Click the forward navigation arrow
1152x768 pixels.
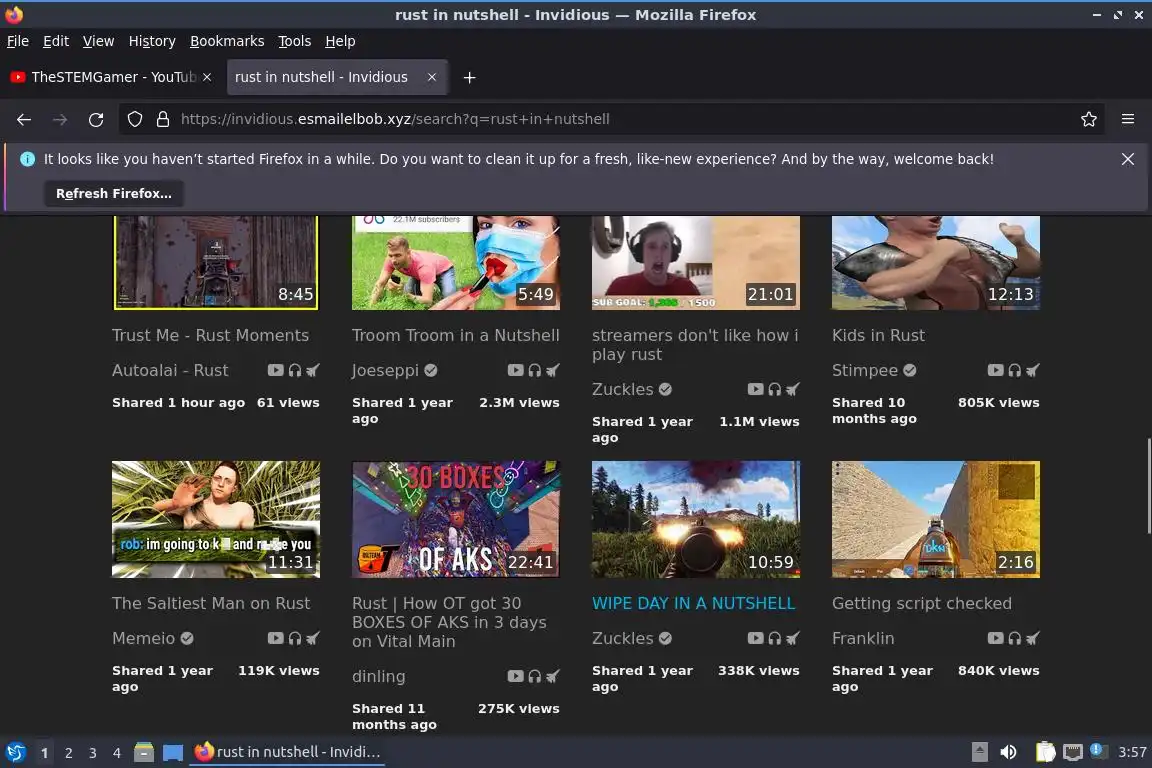pyautogui.click(x=60, y=119)
